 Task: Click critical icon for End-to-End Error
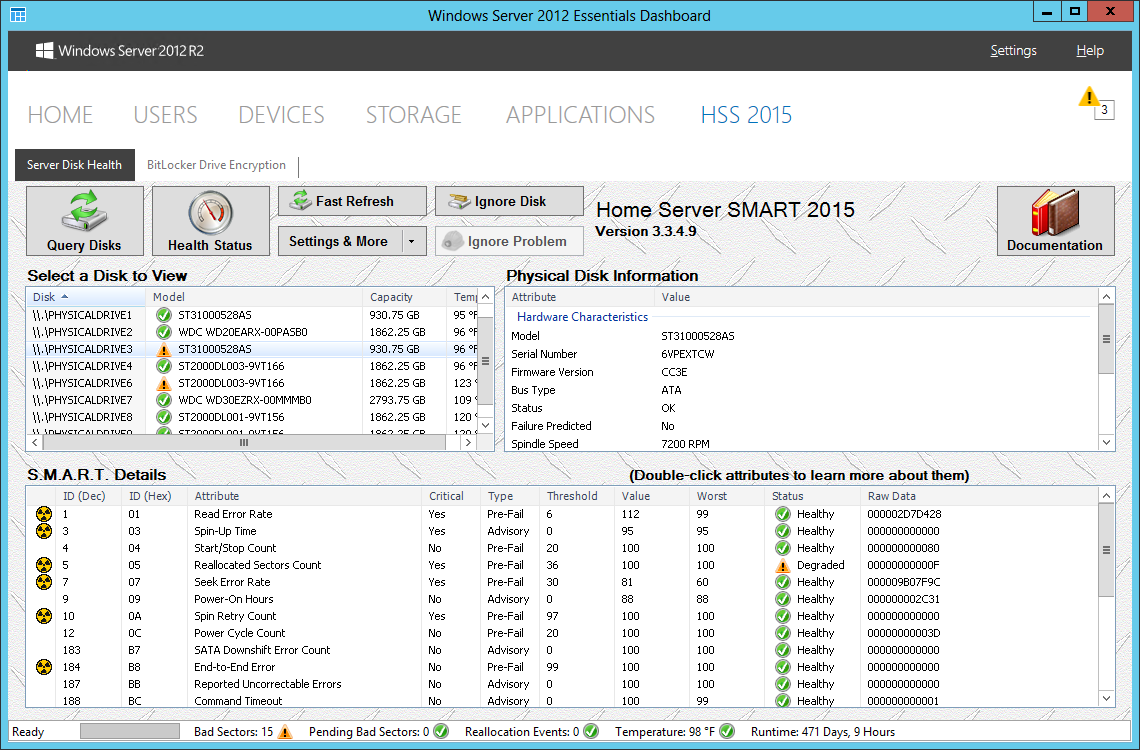coord(44,667)
